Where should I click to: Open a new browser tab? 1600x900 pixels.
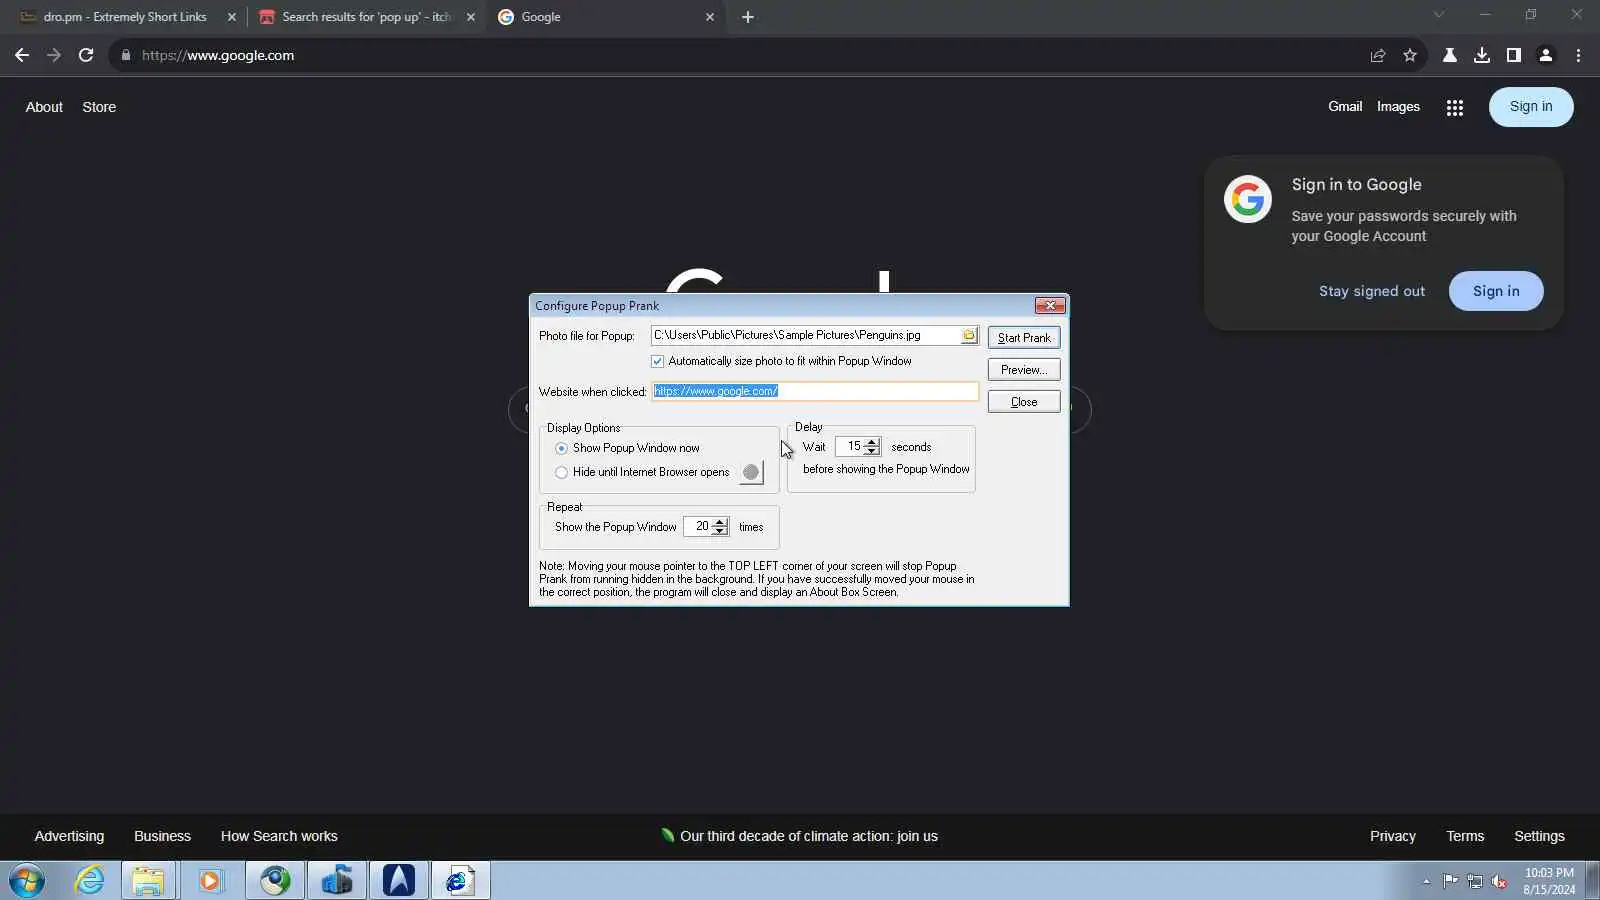pos(748,17)
